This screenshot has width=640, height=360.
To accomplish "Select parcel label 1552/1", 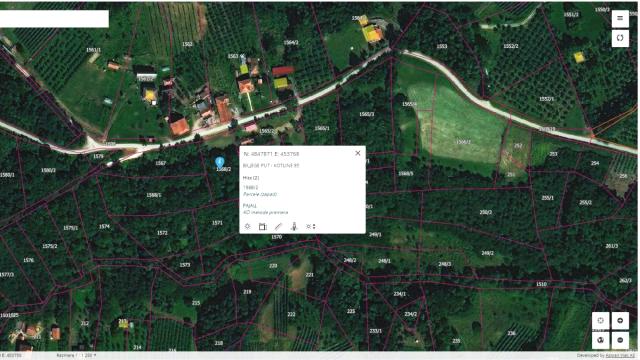I will tap(547, 99).
